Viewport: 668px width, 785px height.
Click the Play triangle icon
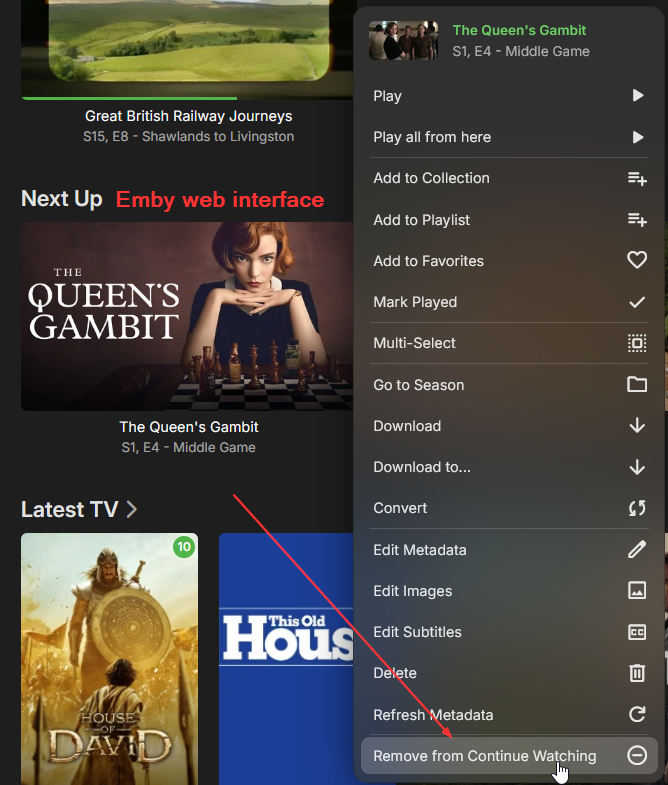pyautogui.click(x=637, y=95)
